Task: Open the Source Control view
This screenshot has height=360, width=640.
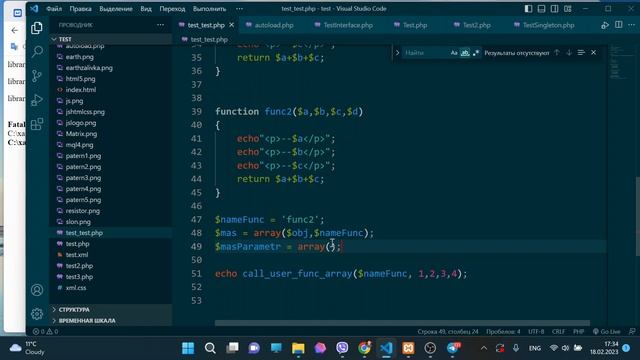Action: 37,76
